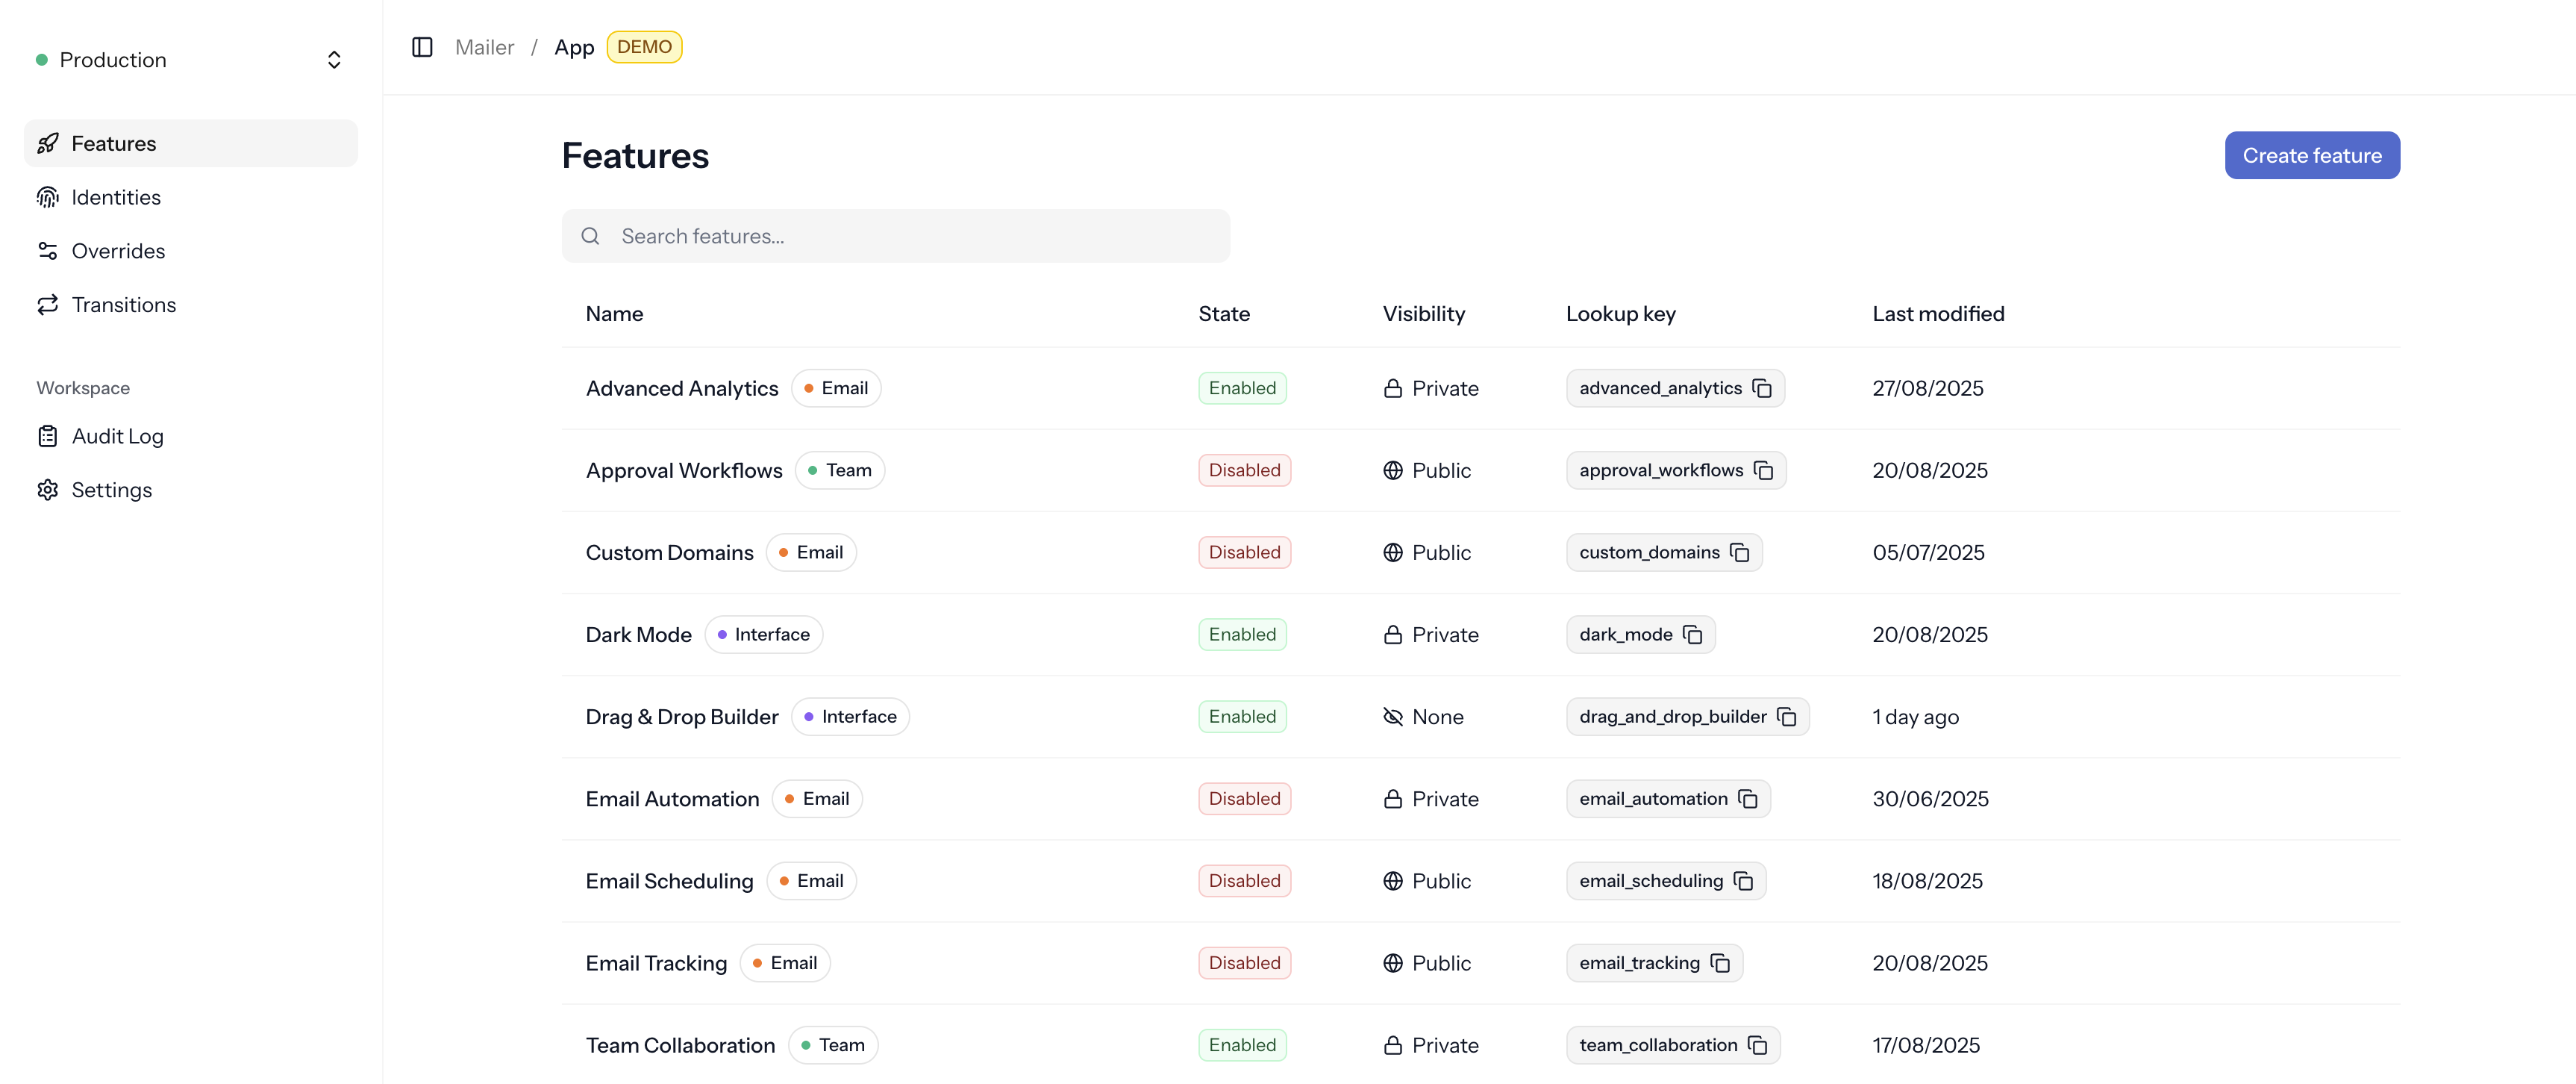Open workspace Settings
Viewport: 2576px width, 1084px height.
[x=190, y=490]
